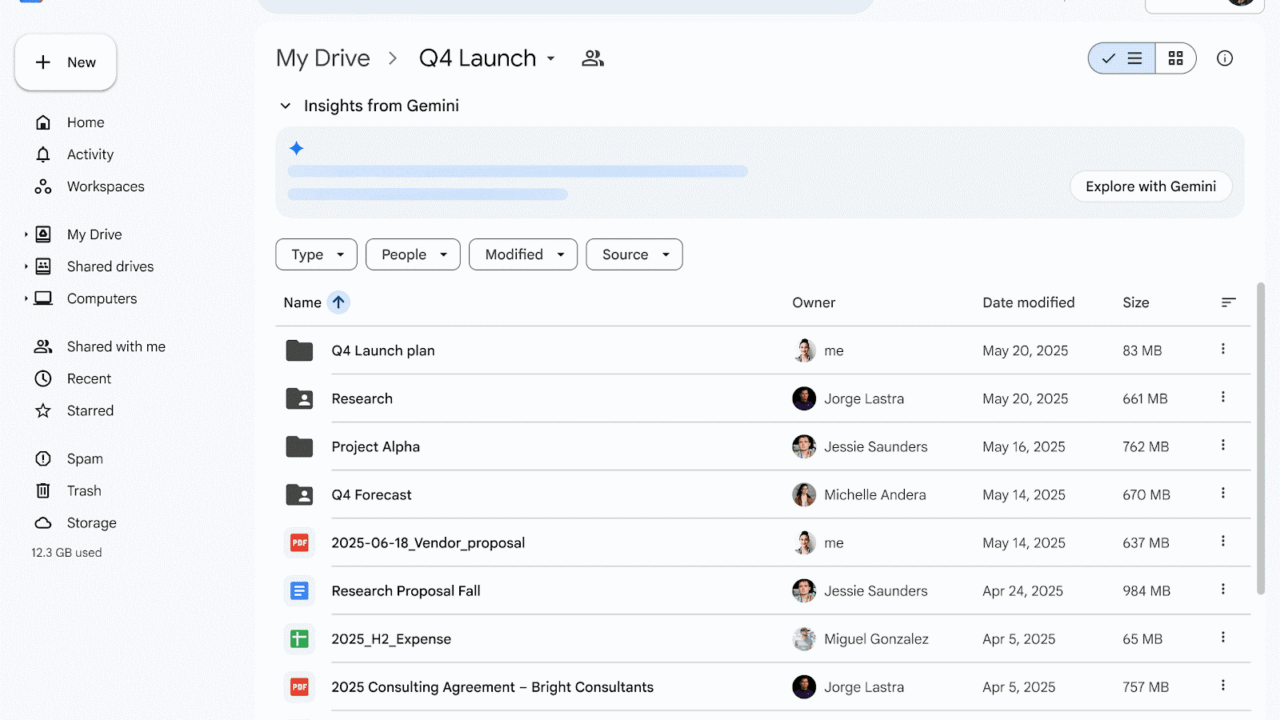Toggle the Name column sort direction arrow
This screenshot has height=720, width=1280.
click(338, 302)
